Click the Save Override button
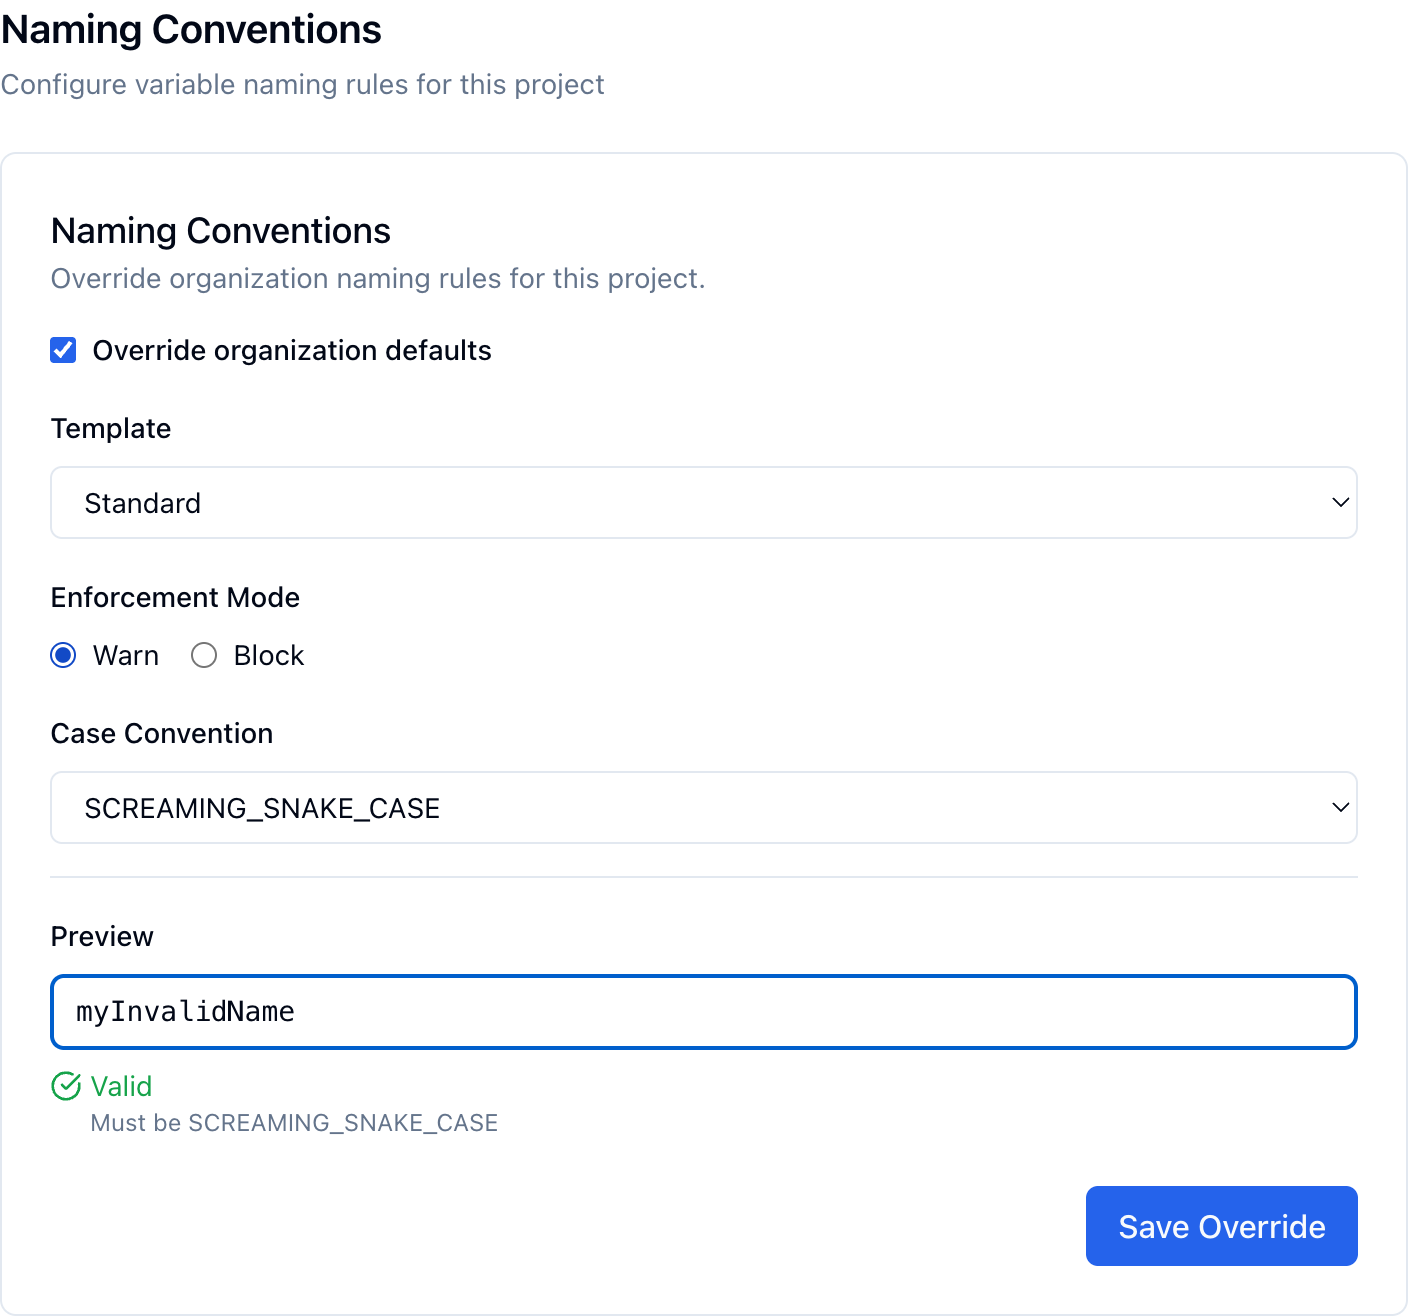Image resolution: width=1408 pixels, height=1316 pixels. tap(1221, 1226)
